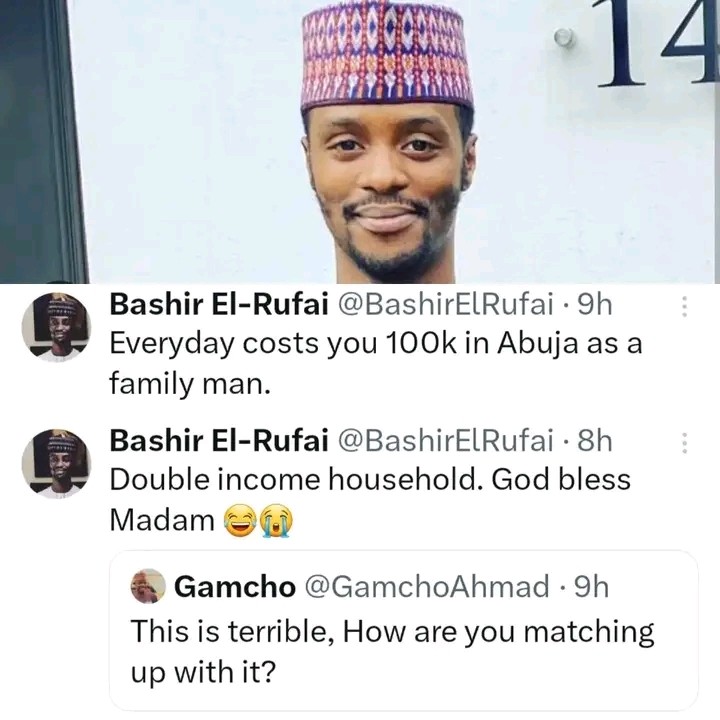Open the Bashir El-Rufai name on the 8h tweet
Viewport: 720px width, 720px height.
pos(219,441)
